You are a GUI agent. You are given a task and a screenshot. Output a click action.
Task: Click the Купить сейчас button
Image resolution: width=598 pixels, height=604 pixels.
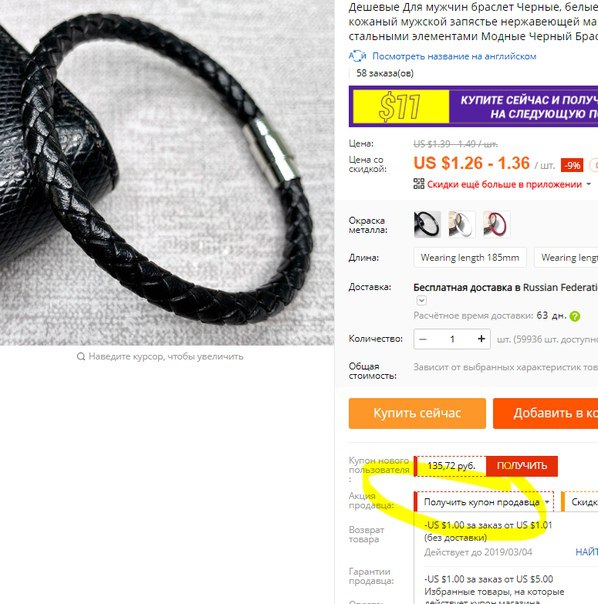(417, 413)
